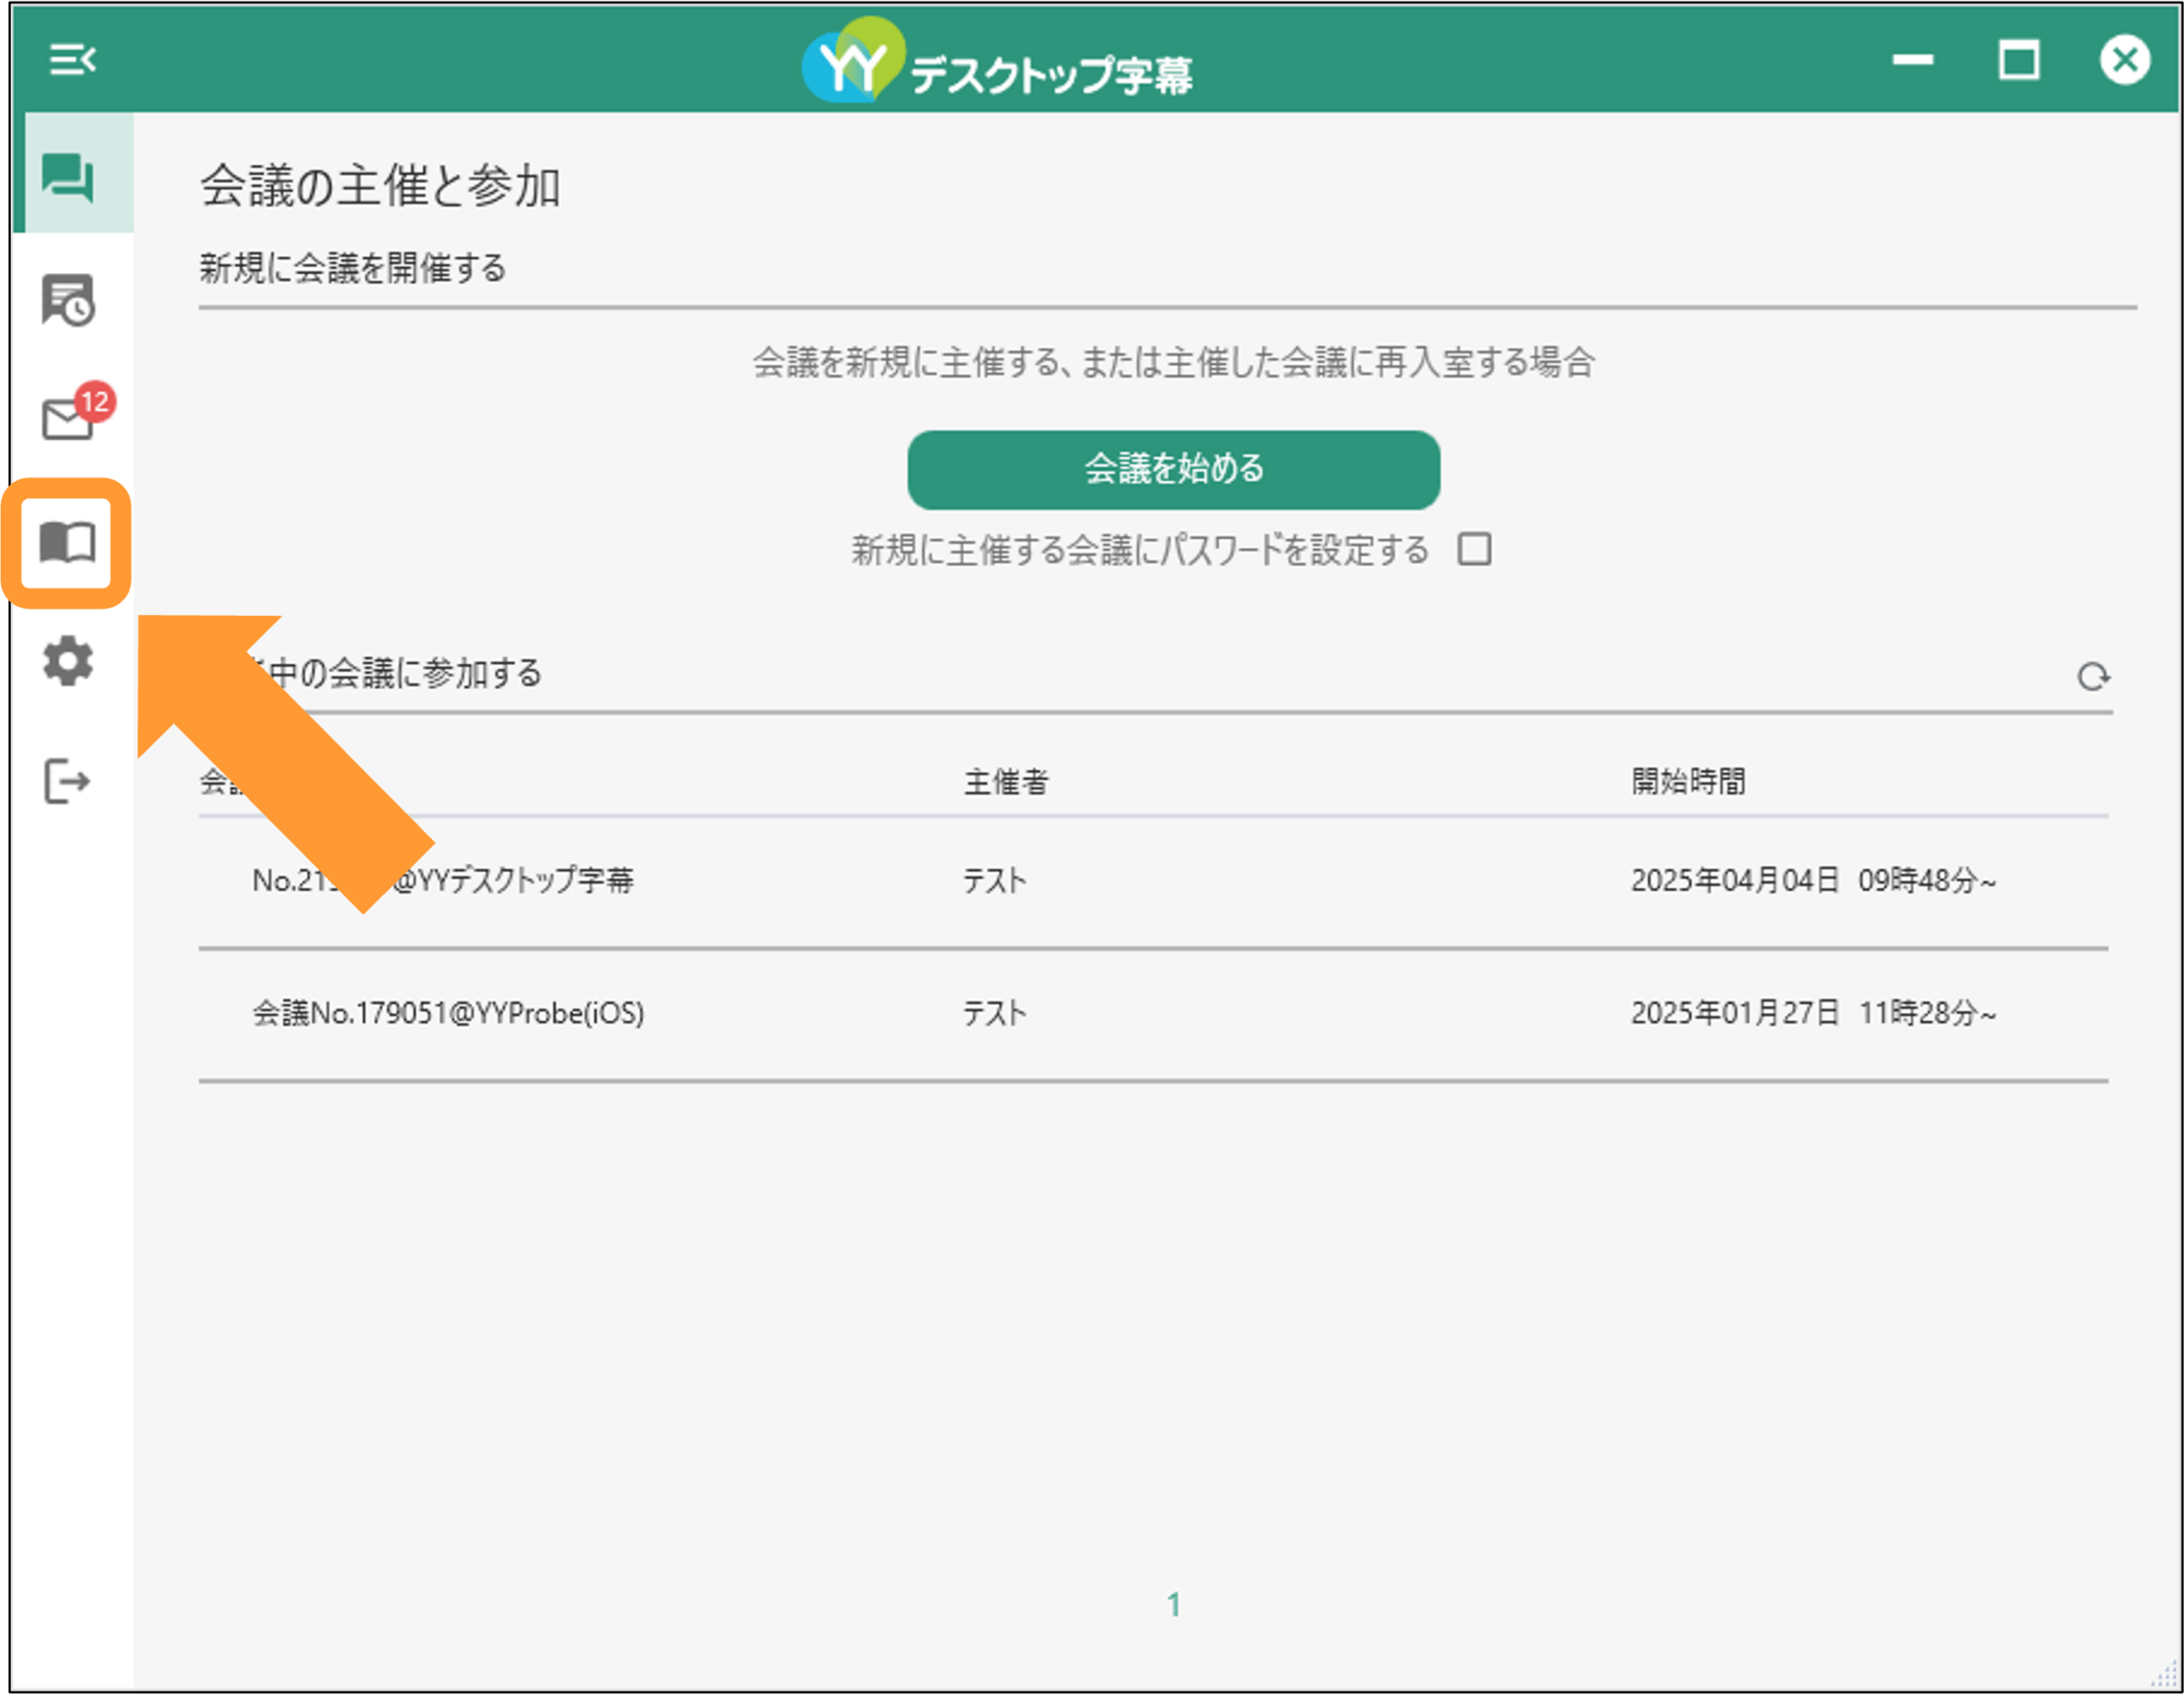
Task: Refresh the ongoing meetings list
Action: 2093,677
